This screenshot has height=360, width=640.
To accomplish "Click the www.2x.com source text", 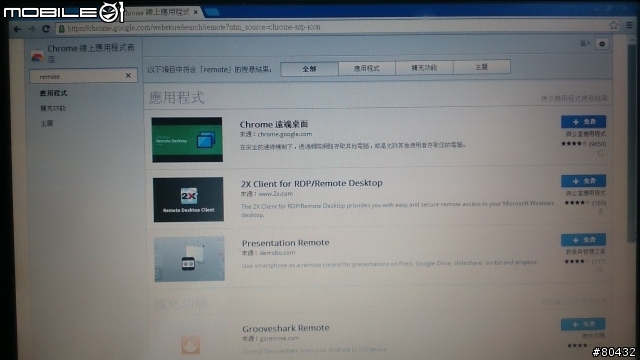I will pyautogui.click(x=276, y=193).
